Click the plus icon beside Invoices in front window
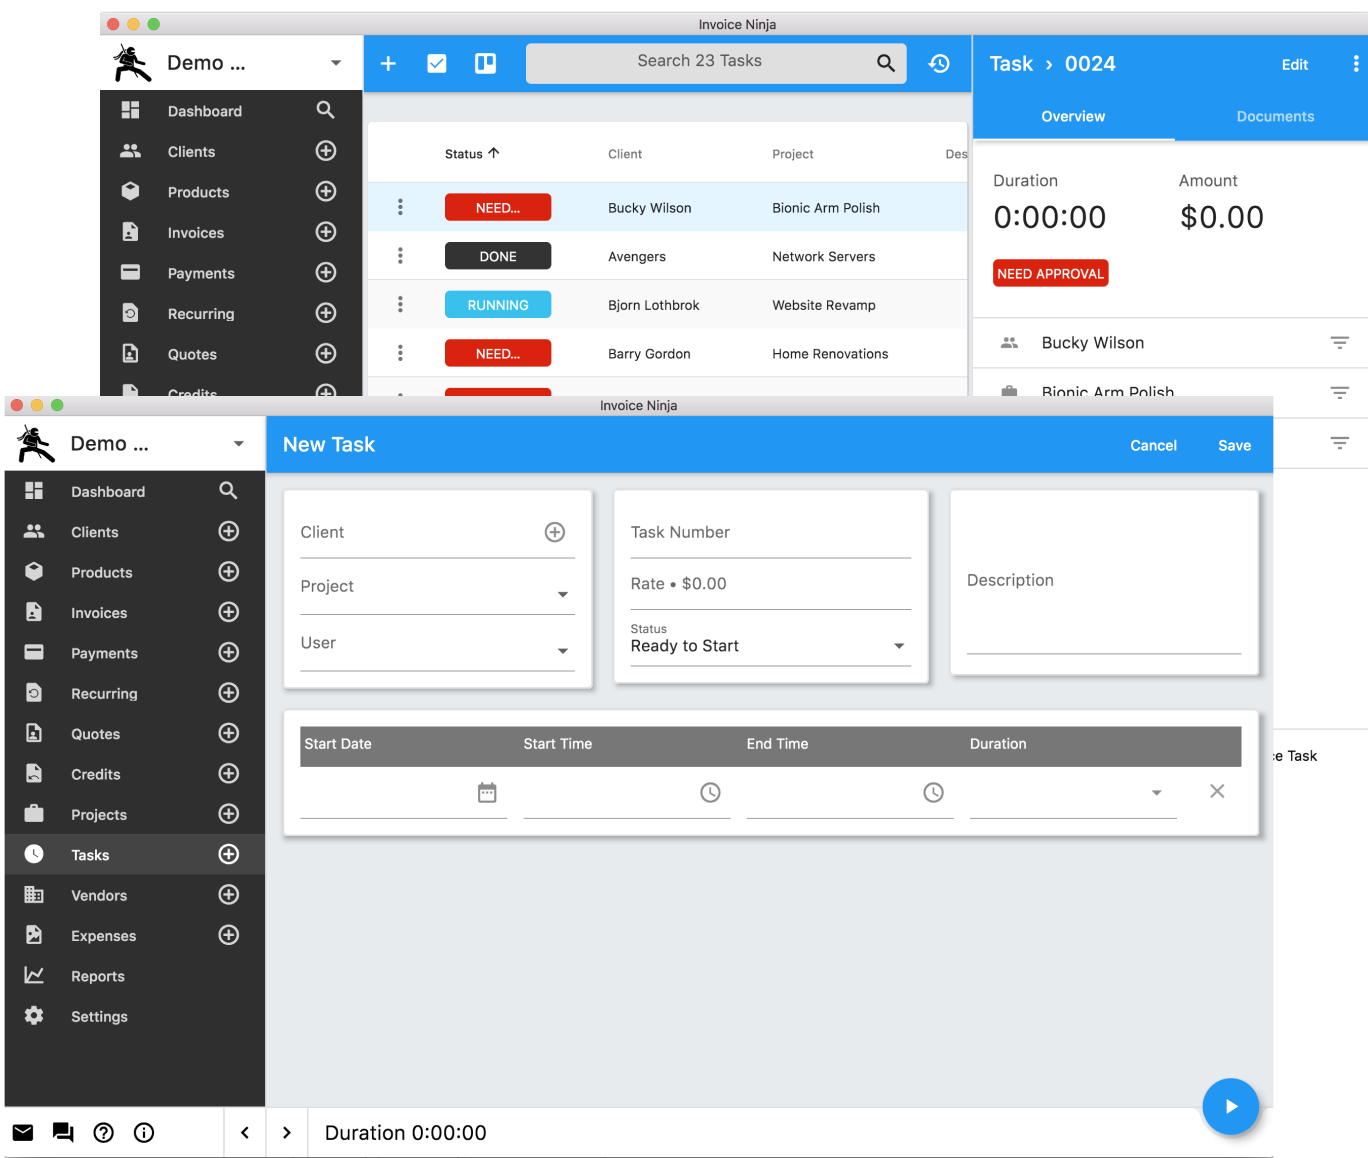This screenshot has width=1368, height=1158. pyautogui.click(x=229, y=612)
